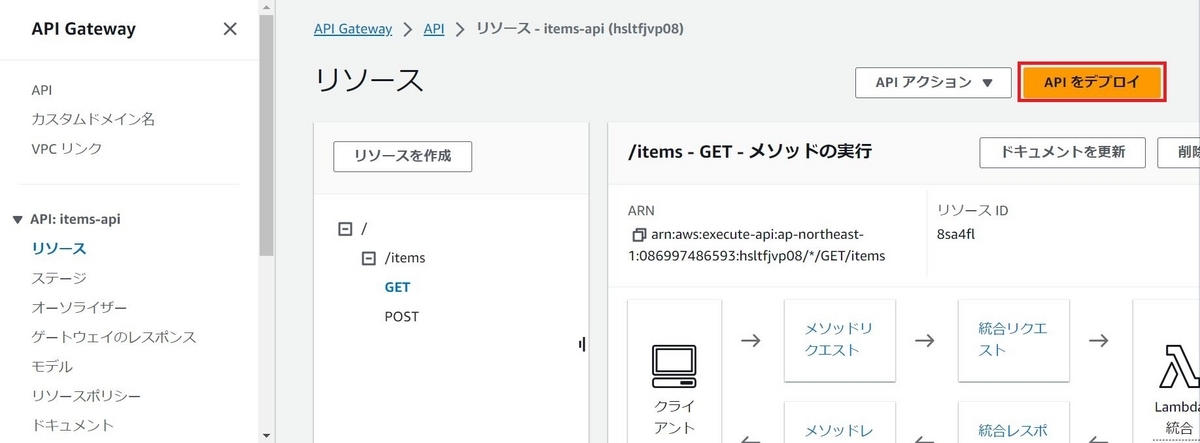Open the メソッドリクエスト box
Image resolution: width=1200 pixels, height=443 pixels.
click(840, 340)
